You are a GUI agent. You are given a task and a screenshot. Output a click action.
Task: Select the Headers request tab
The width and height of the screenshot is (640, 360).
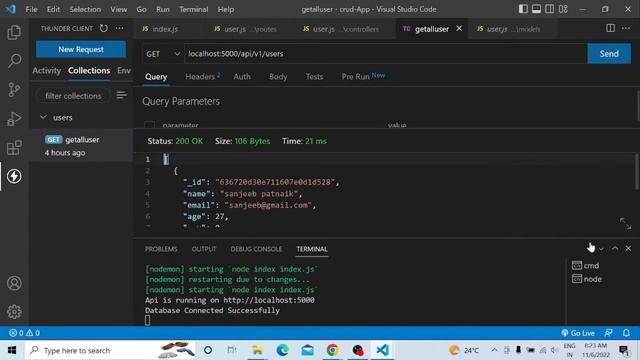coord(202,76)
